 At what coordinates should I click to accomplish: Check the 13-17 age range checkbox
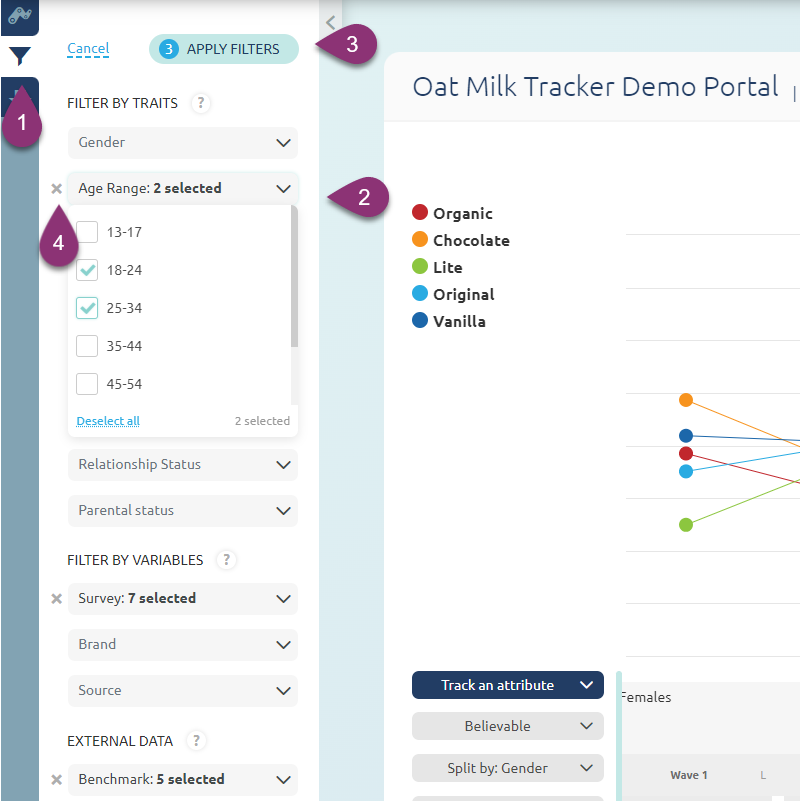[x=87, y=232]
